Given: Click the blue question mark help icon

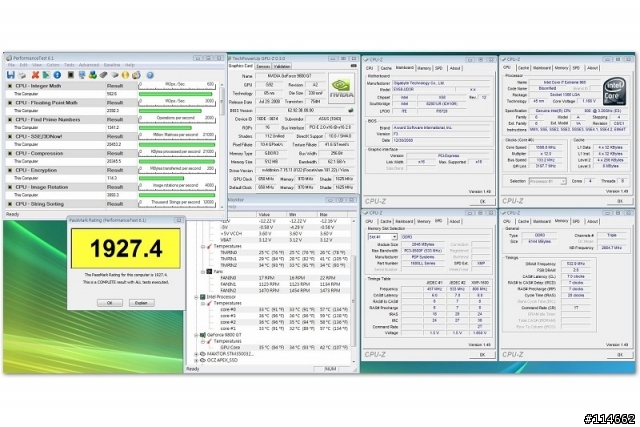Looking at the screenshot, I should (150, 75).
